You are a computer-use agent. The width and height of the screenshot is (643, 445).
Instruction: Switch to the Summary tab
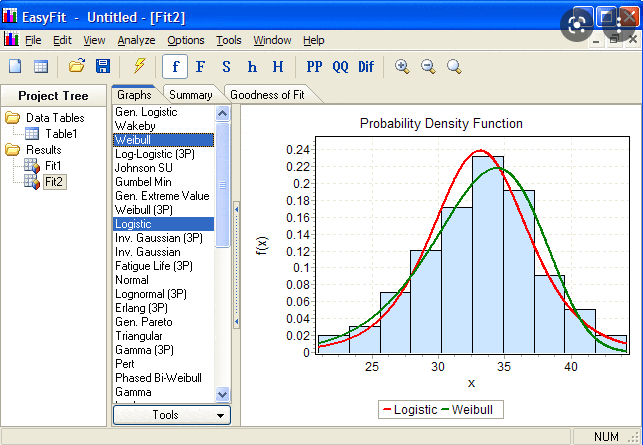coord(191,95)
